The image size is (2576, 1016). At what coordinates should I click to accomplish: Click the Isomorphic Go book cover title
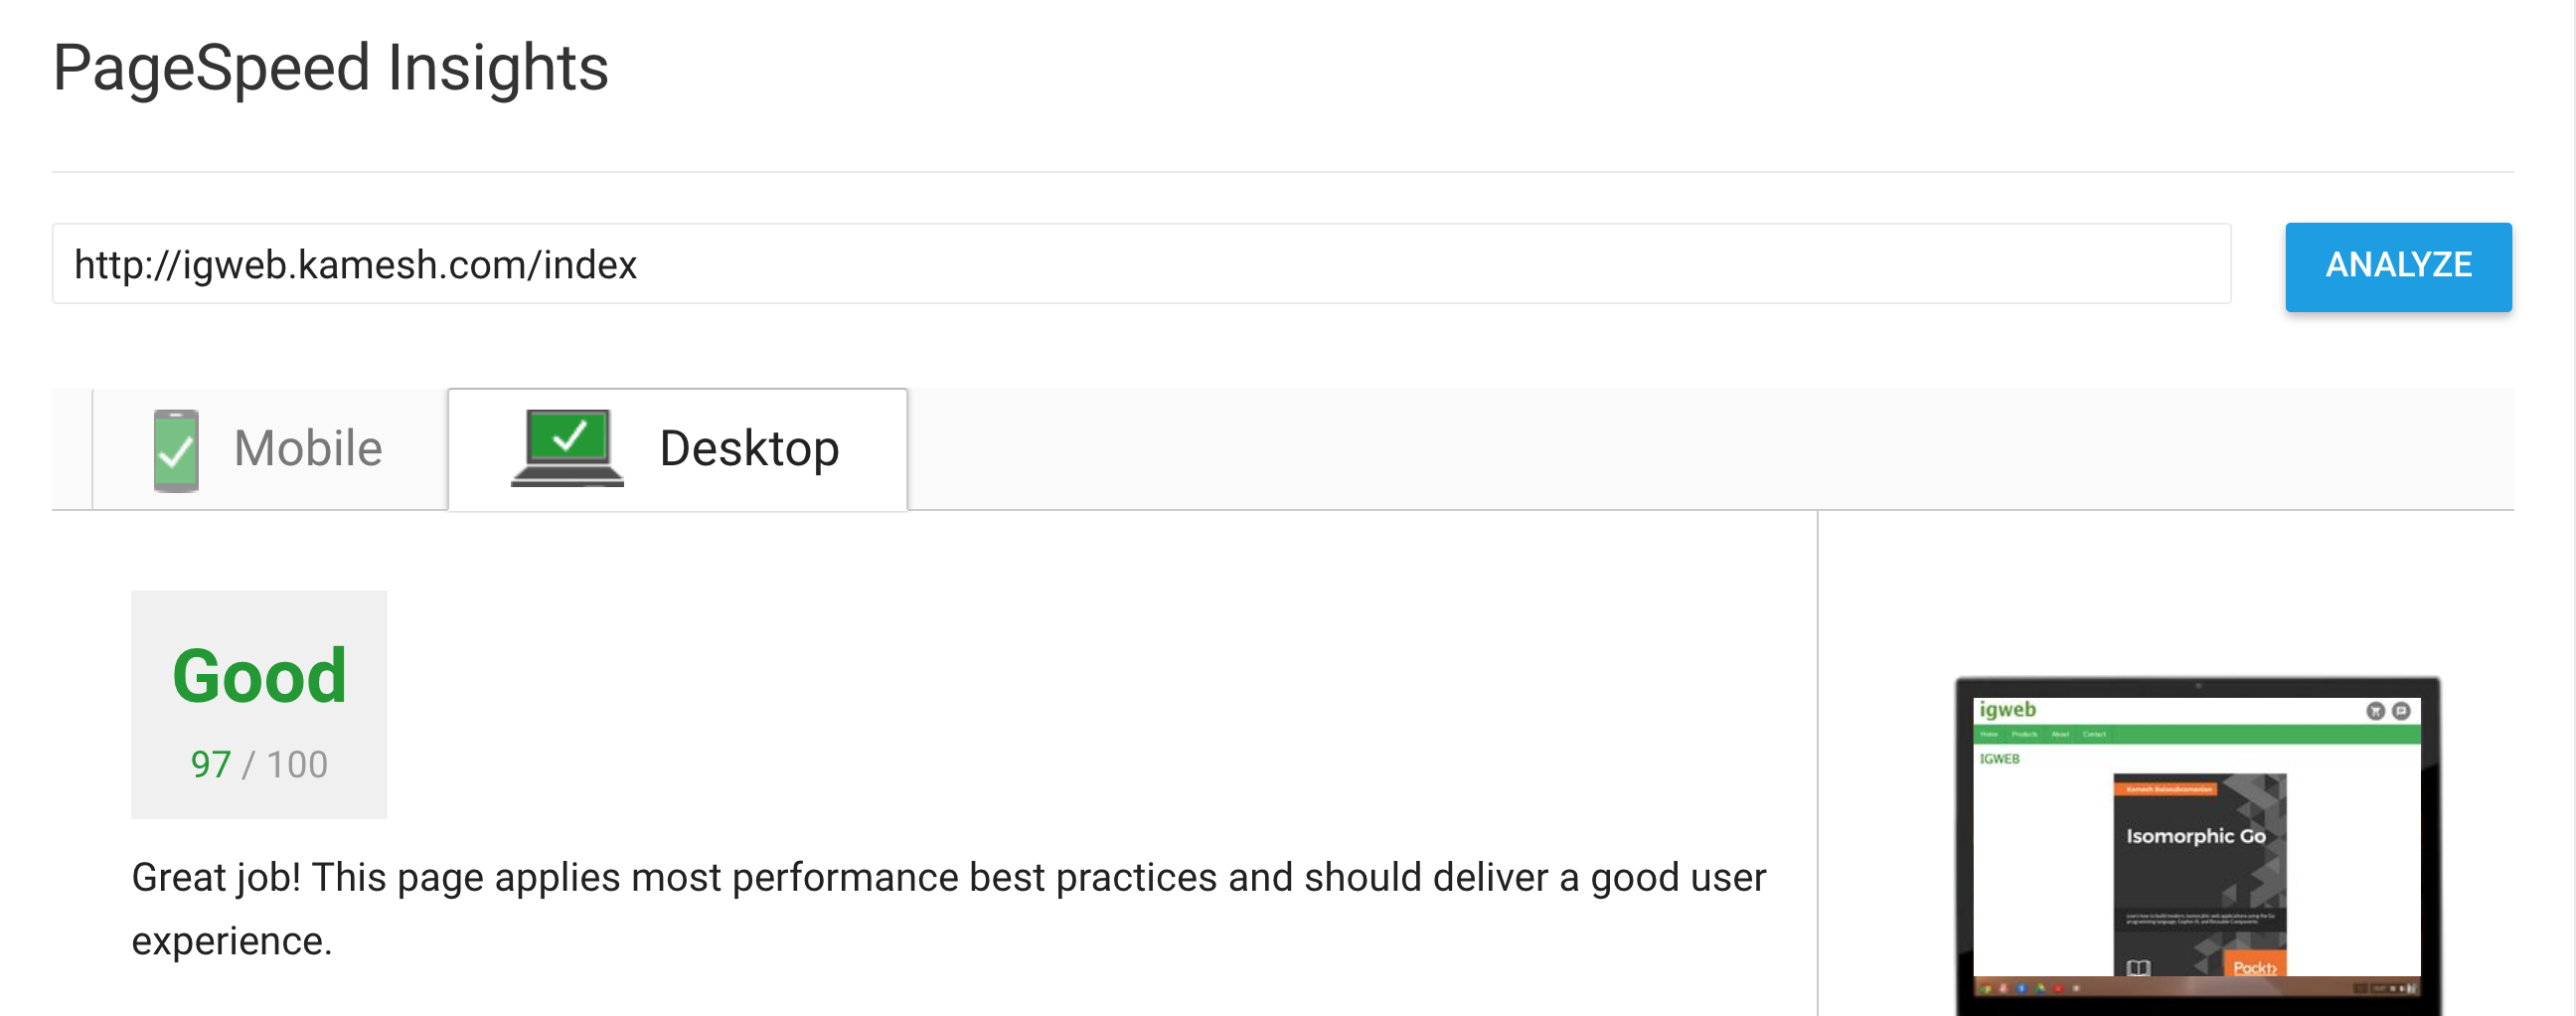(x=2196, y=836)
